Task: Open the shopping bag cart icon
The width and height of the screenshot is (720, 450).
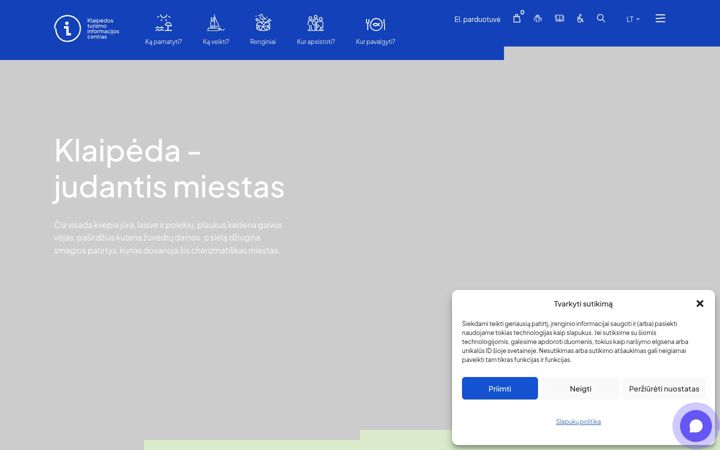Action: pyautogui.click(x=518, y=18)
